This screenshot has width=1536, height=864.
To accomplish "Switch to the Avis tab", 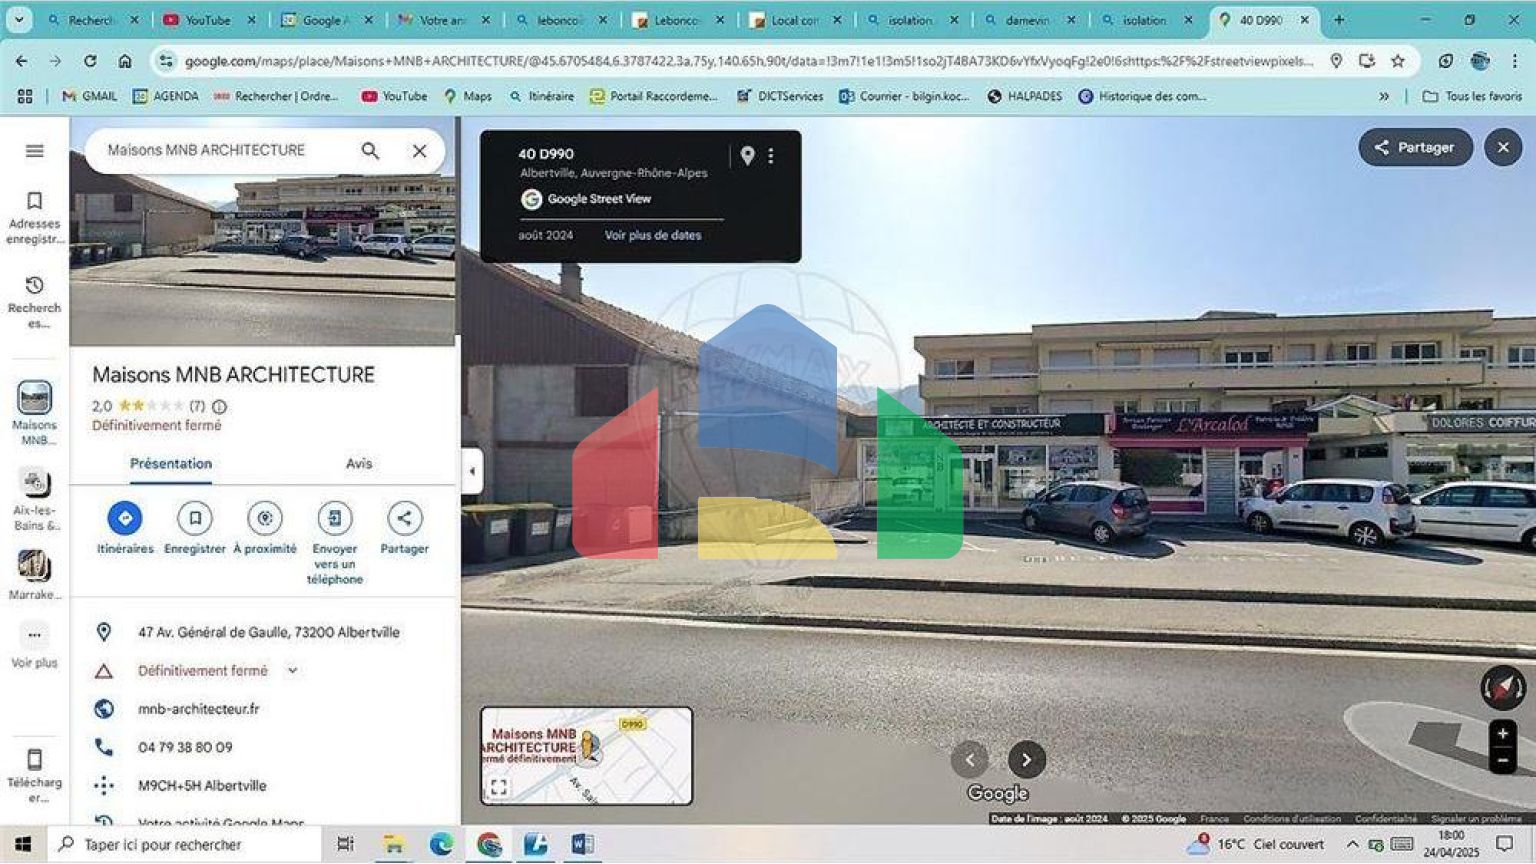I will click(x=358, y=464).
